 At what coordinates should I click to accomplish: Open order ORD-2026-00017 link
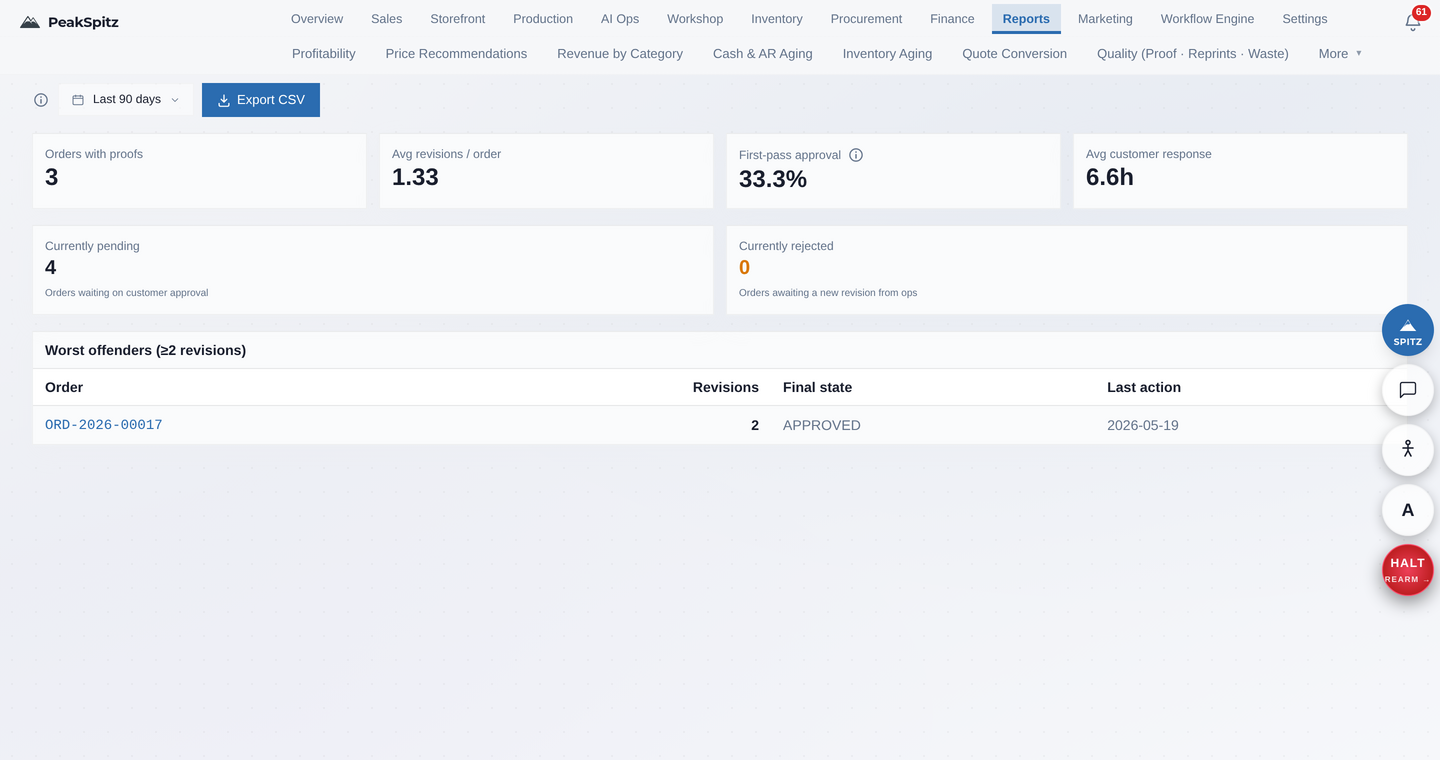coord(104,425)
